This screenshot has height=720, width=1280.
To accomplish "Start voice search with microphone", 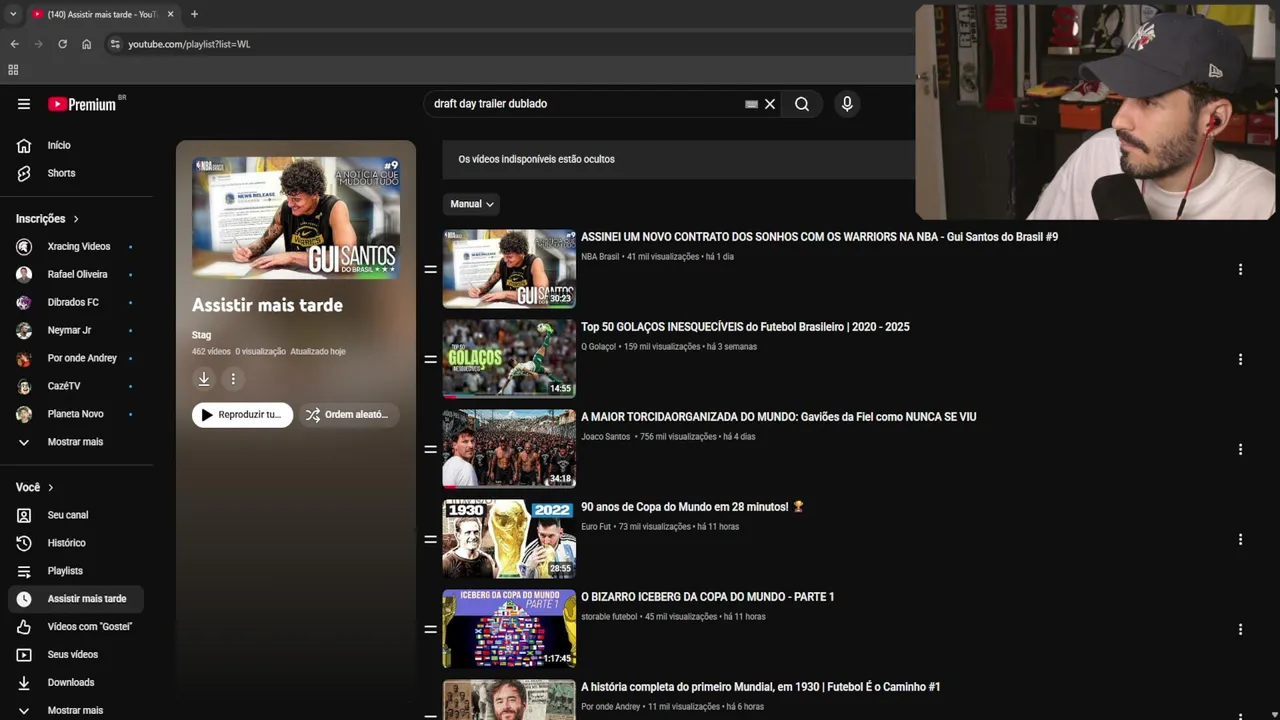I will point(847,104).
